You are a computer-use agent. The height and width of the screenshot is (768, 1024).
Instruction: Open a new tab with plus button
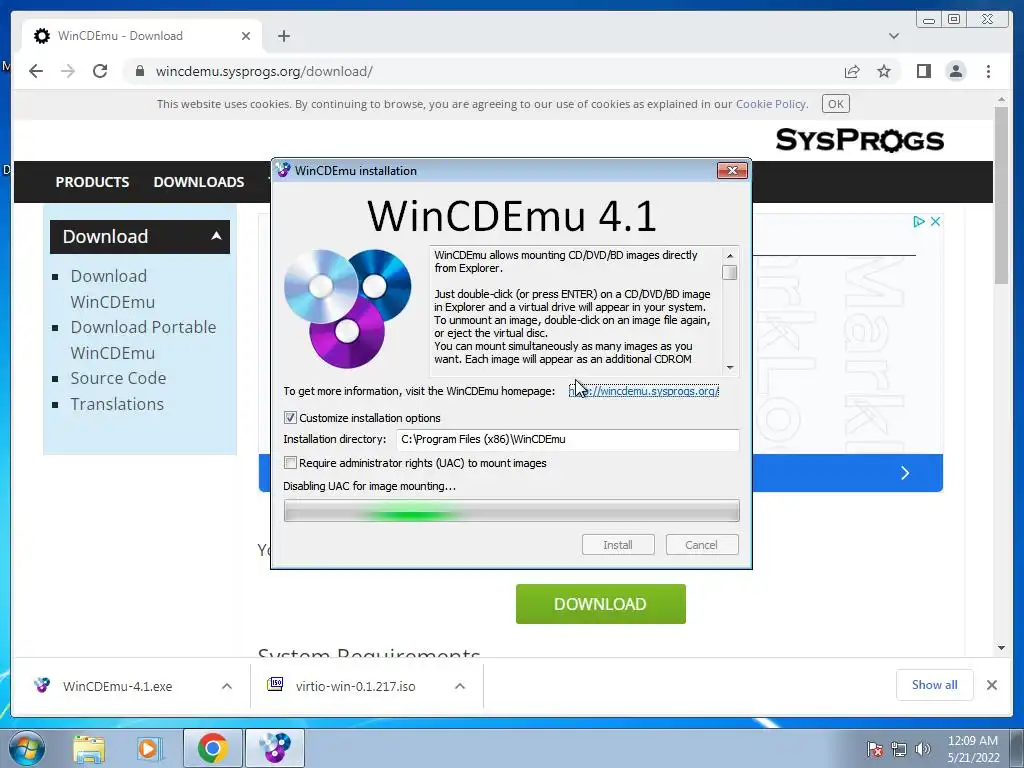283,36
